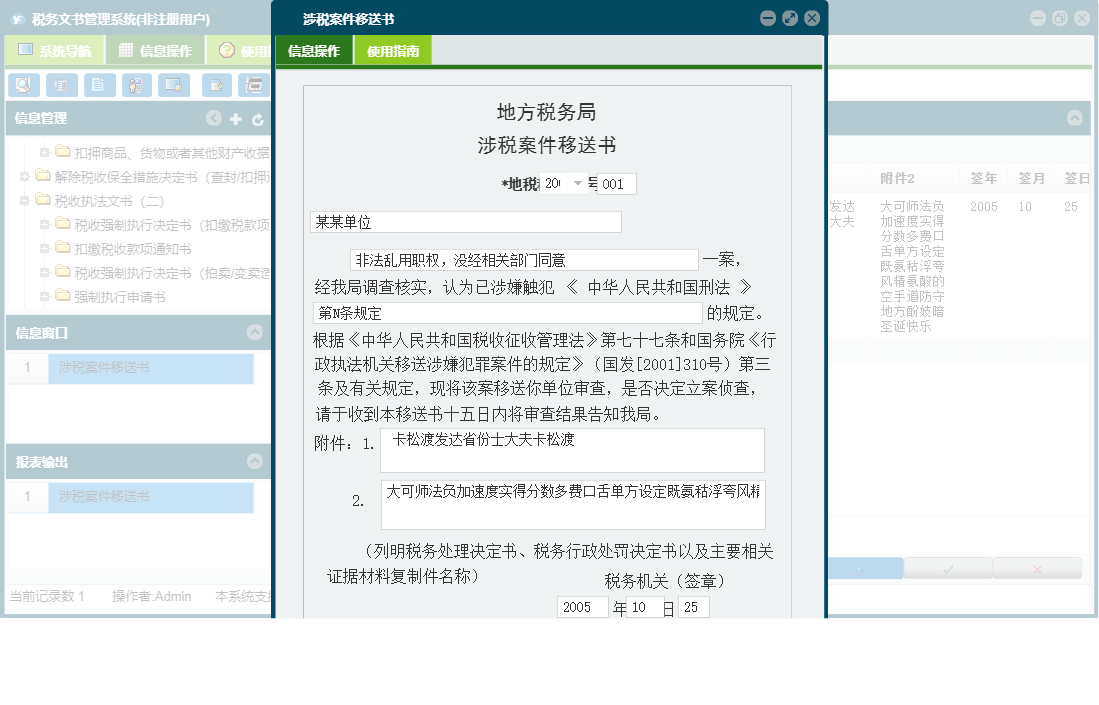Add an item with the plus icon
The width and height of the screenshot is (1099, 705).
click(235, 118)
